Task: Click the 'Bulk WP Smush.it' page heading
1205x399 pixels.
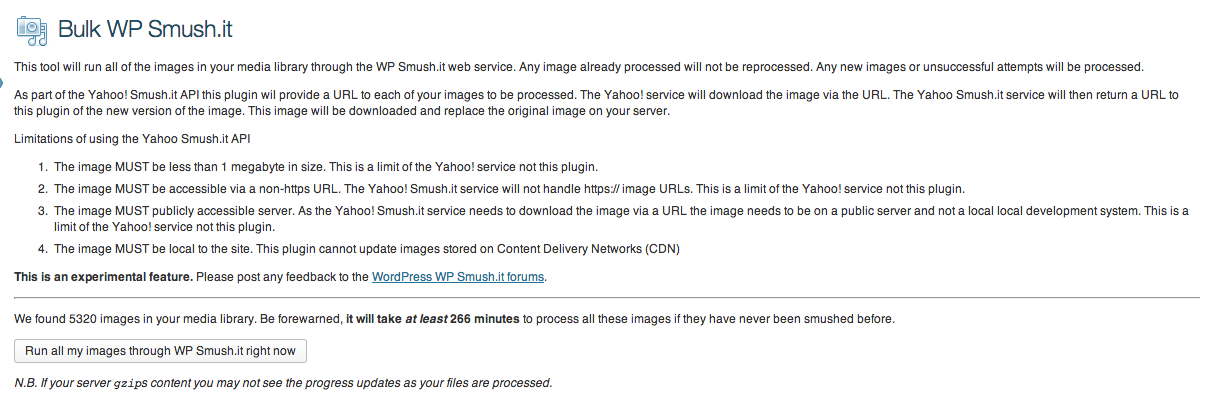Action: pos(146,28)
